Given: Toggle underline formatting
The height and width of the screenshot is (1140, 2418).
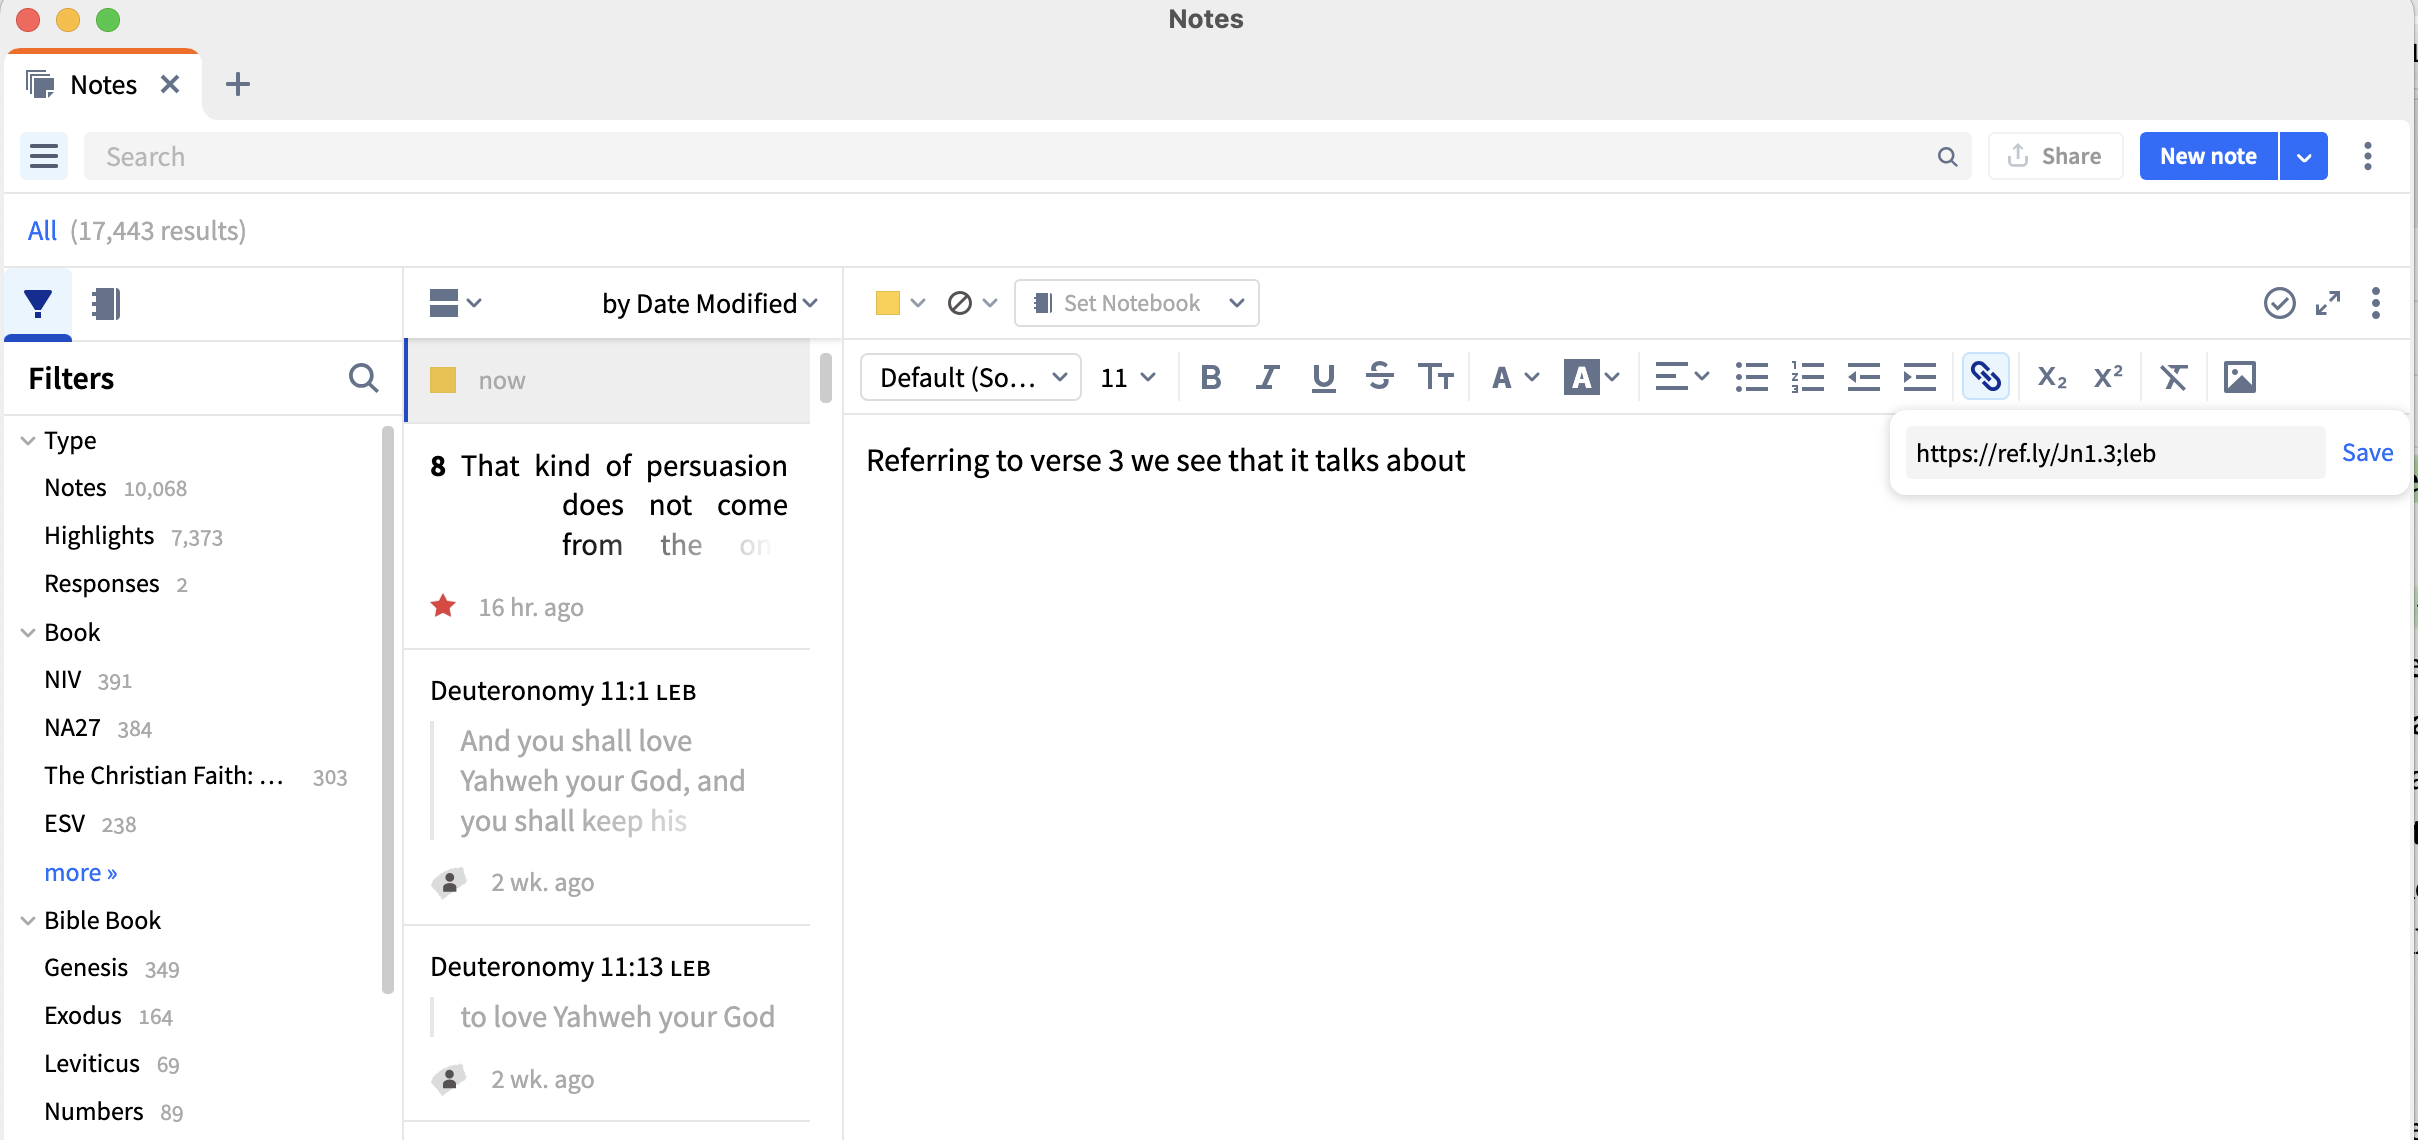Looking at the screenshot, I should pyautogui.click(x=1323, y=377).
